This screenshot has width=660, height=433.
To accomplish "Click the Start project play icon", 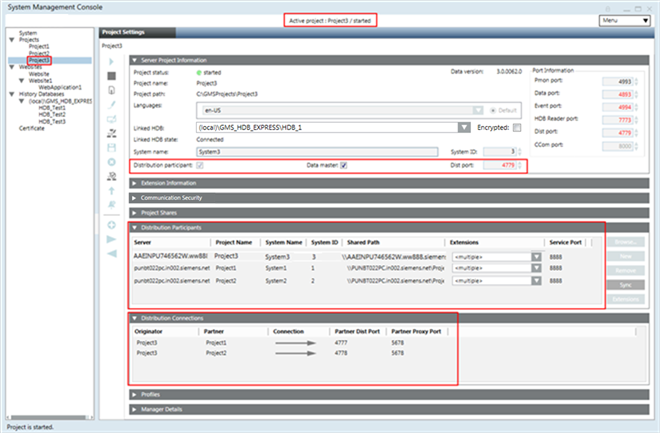I will pyautogui.click(x=110, y=61).
